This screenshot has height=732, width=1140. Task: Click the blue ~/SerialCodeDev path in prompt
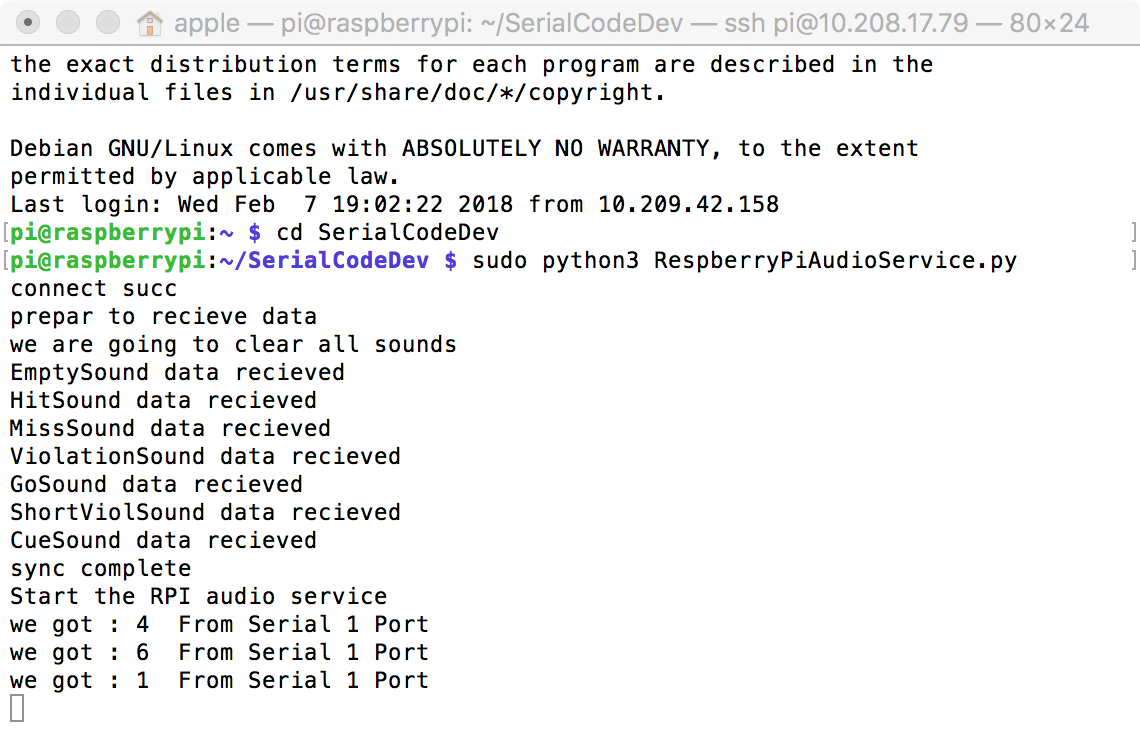(x=324, y=261)
